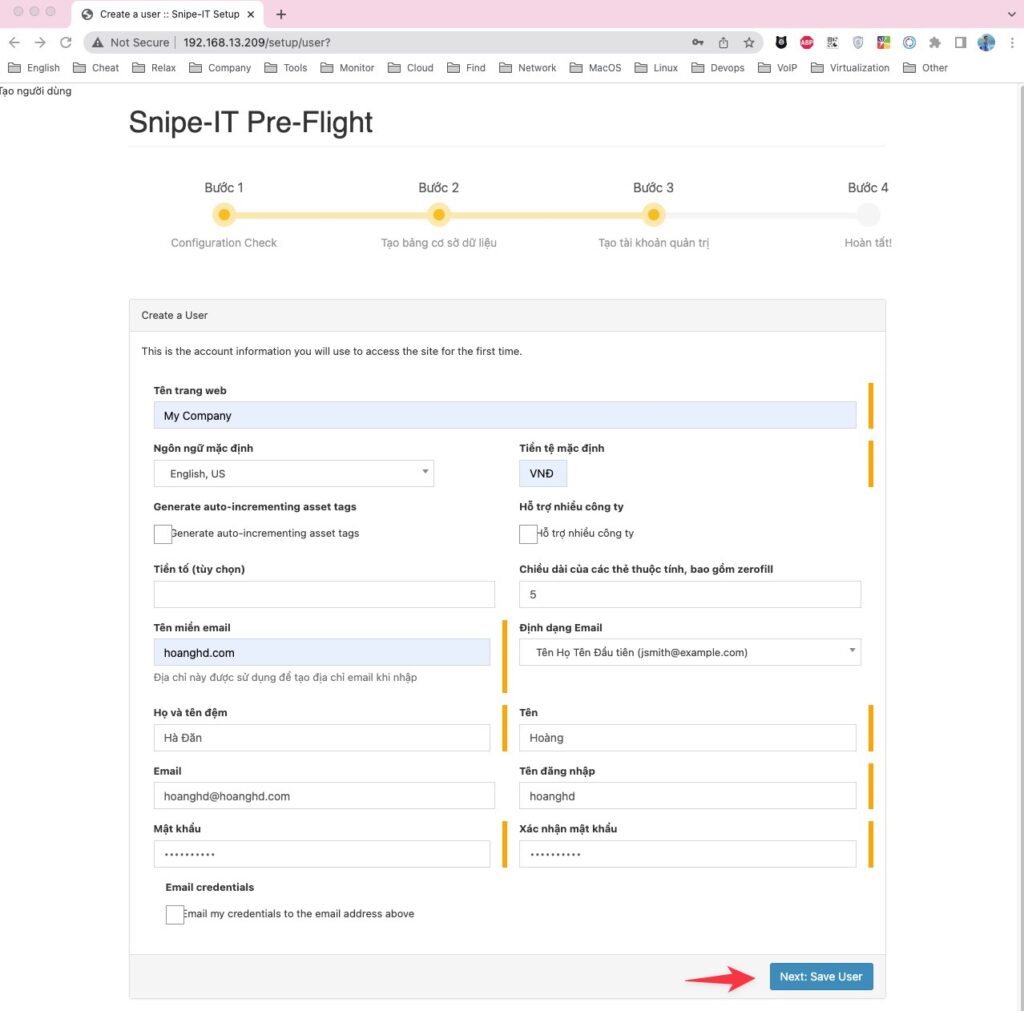Focus the Tên miền email field

(322, 652)
